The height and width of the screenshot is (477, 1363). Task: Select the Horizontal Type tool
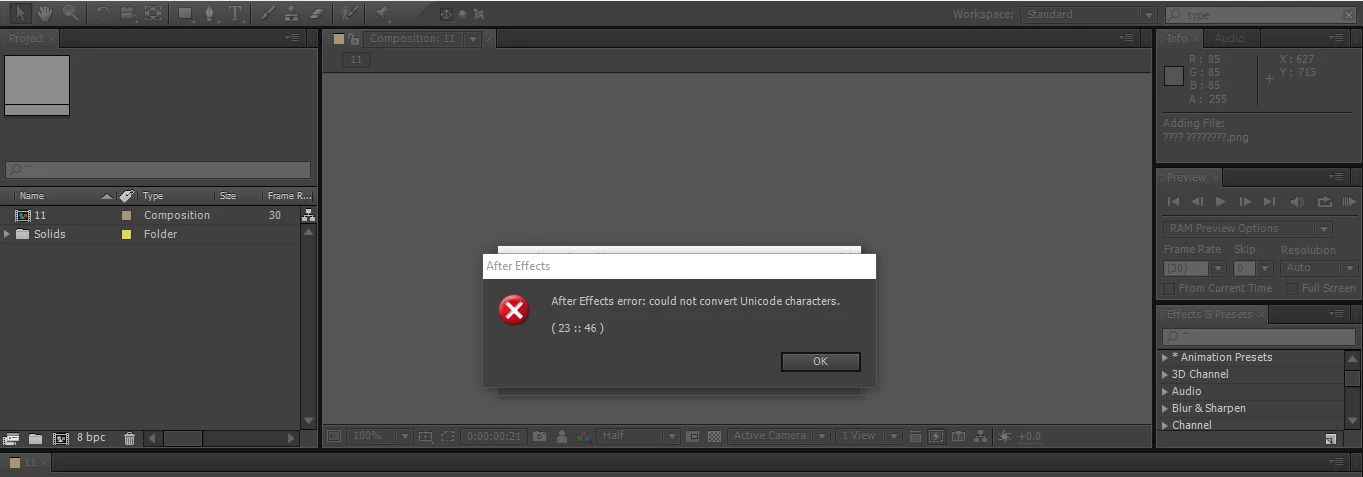236,13
